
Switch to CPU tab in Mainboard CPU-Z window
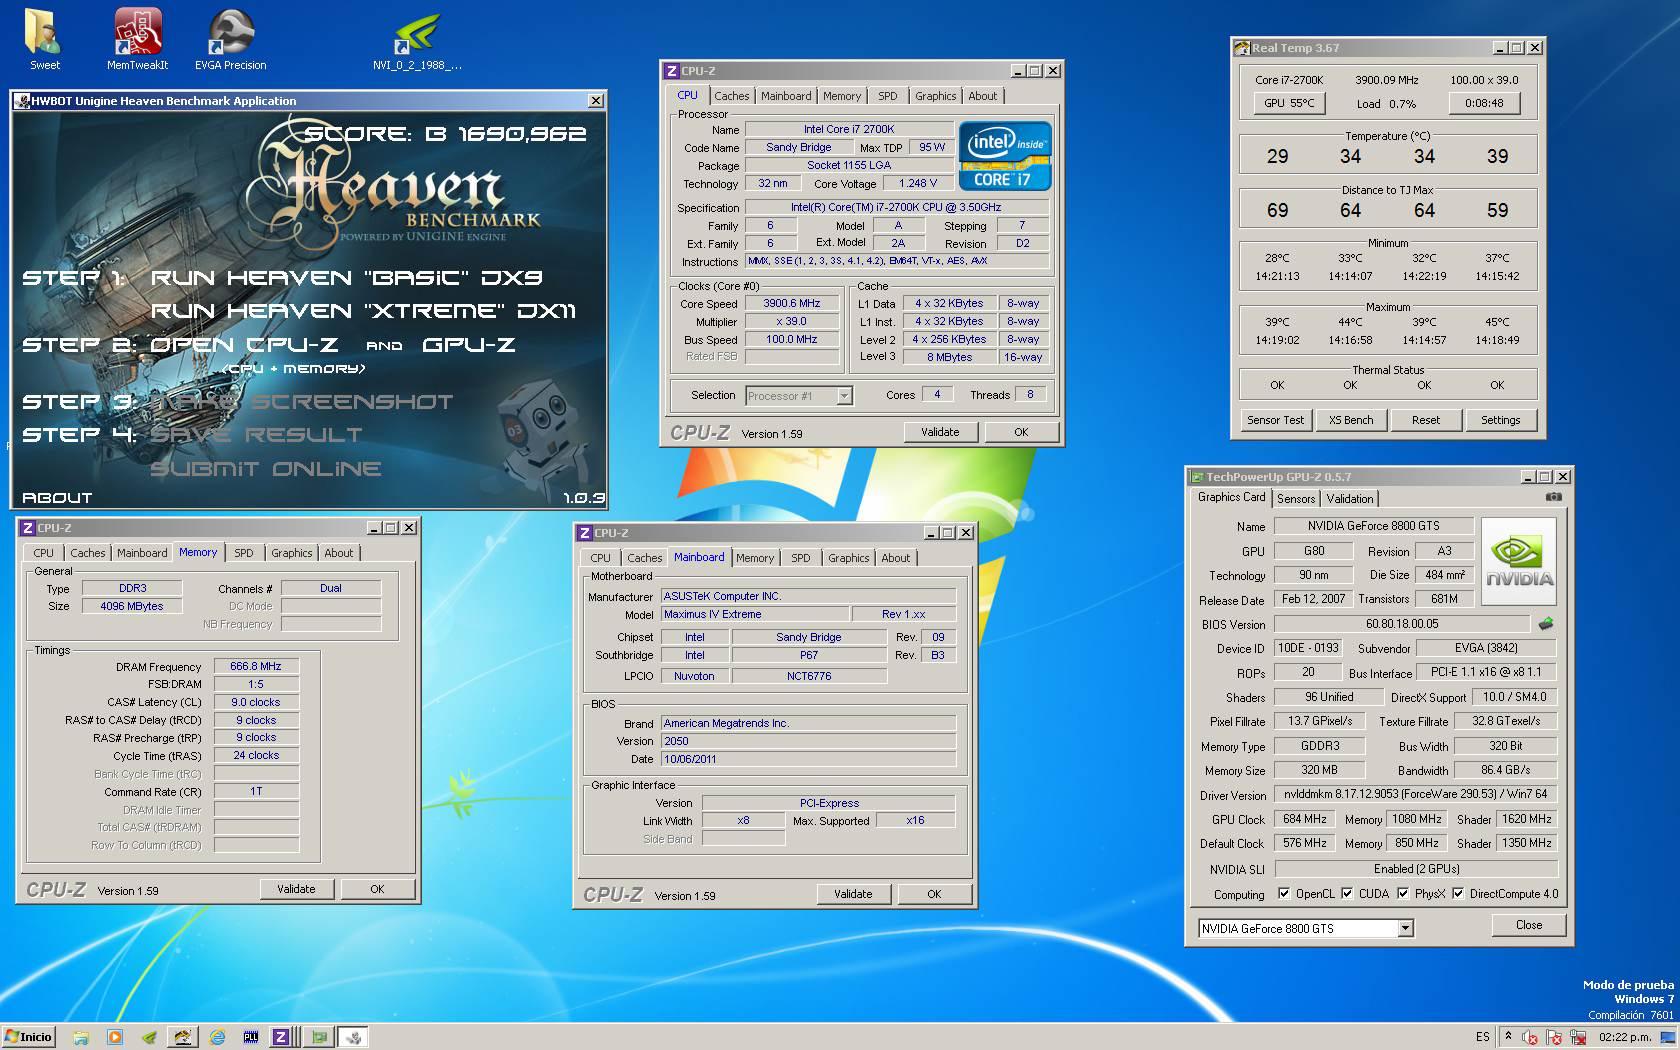[600, 558]
